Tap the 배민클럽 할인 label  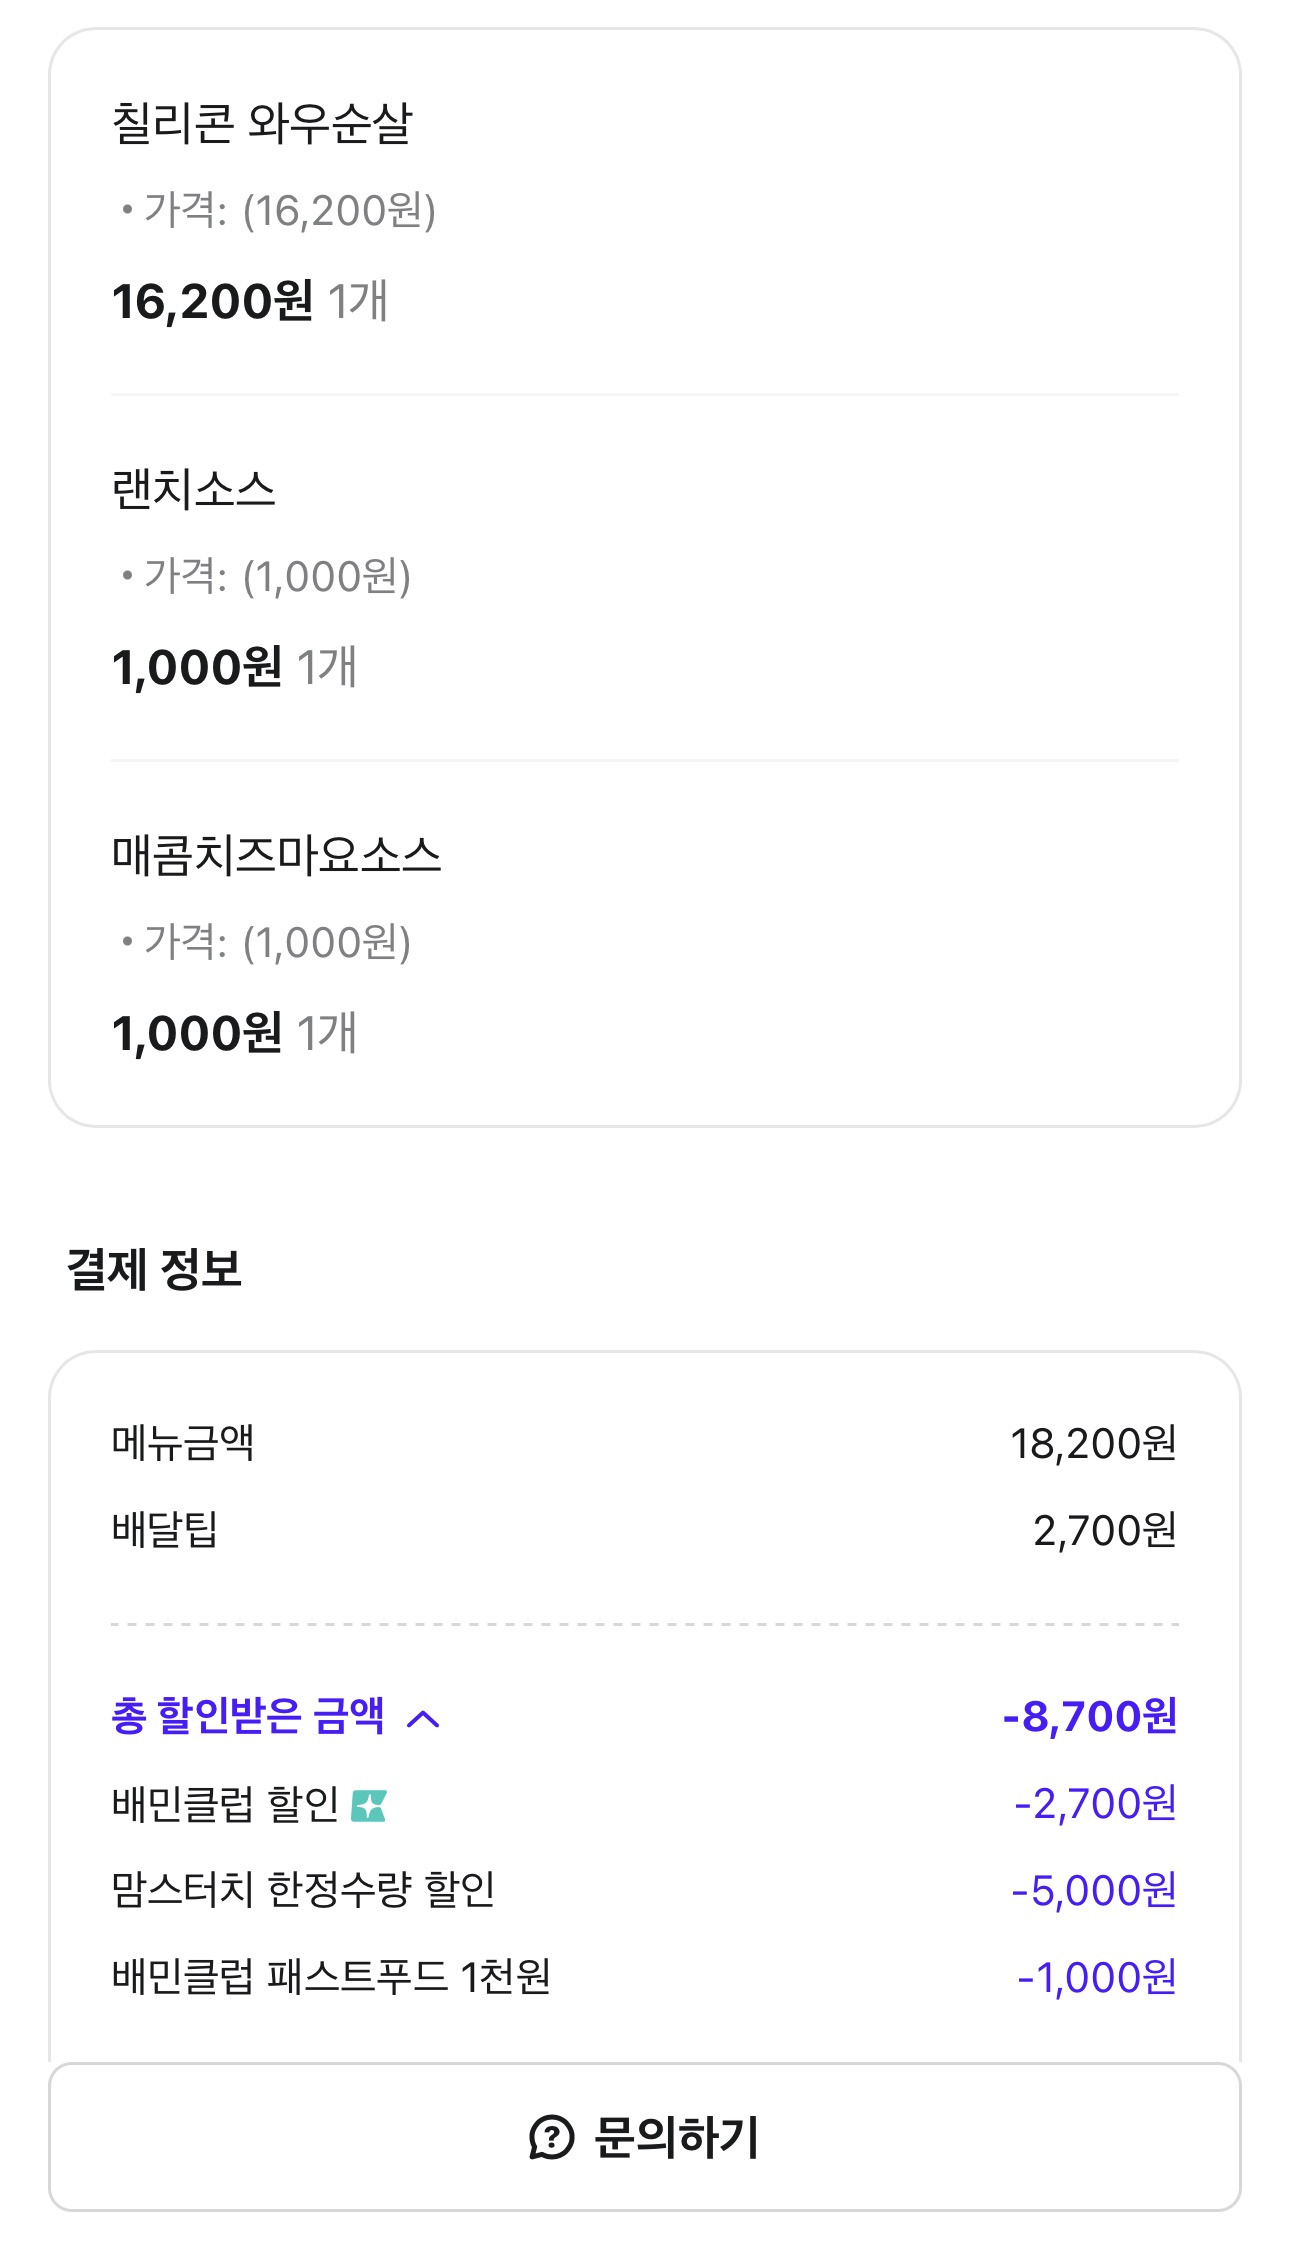(x=226, y=1804)
